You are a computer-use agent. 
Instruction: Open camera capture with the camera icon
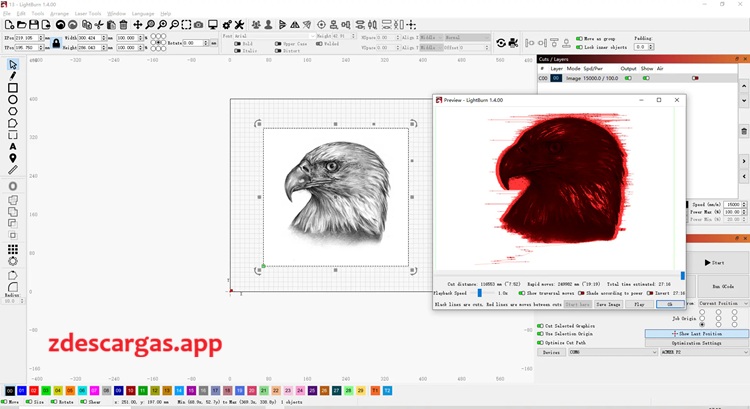click(199, 25)
